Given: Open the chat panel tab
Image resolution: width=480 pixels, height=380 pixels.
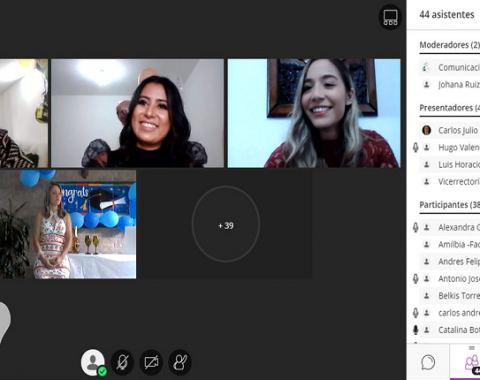Looking at the screenshot, I should (x=428, y=362).
